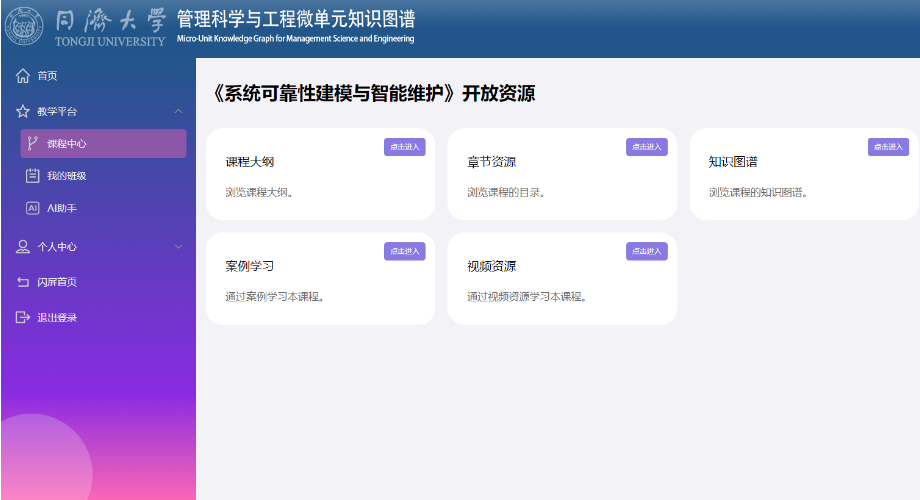Expand the 个人中心 section chevron
Image resolution: width=920 pixels, height=500 pixels.
178,246
